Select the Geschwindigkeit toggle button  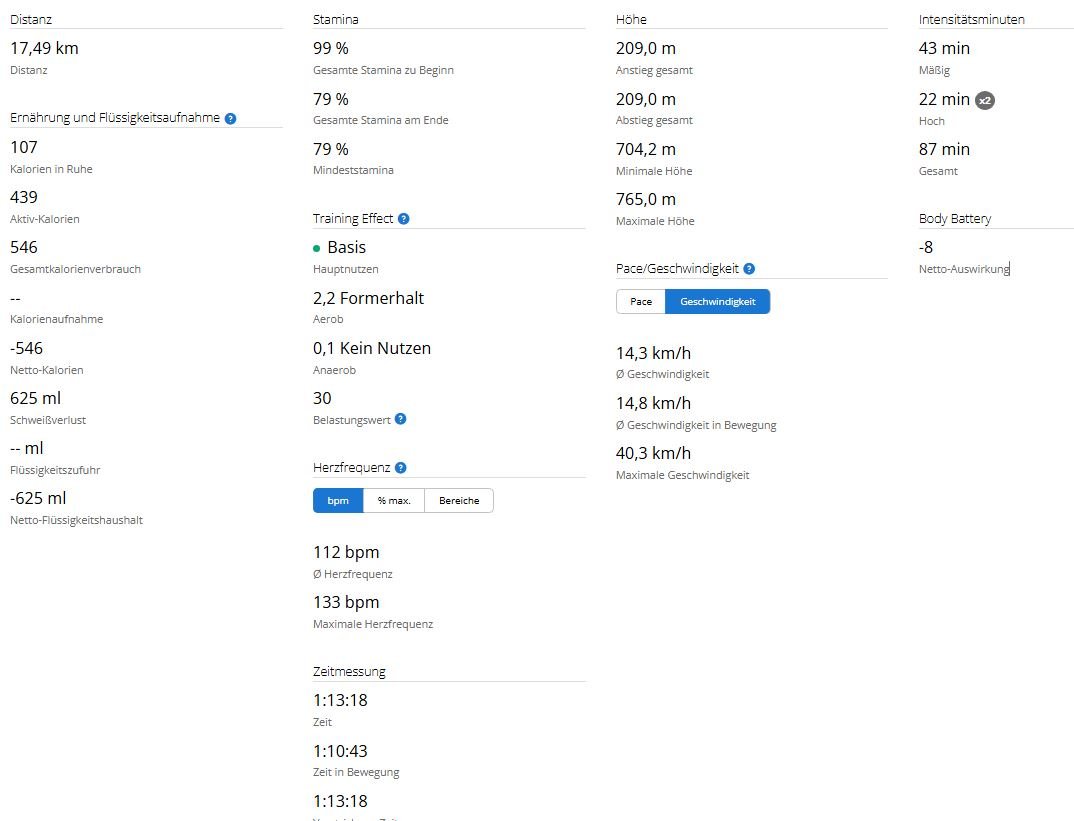tap(717, 302)
